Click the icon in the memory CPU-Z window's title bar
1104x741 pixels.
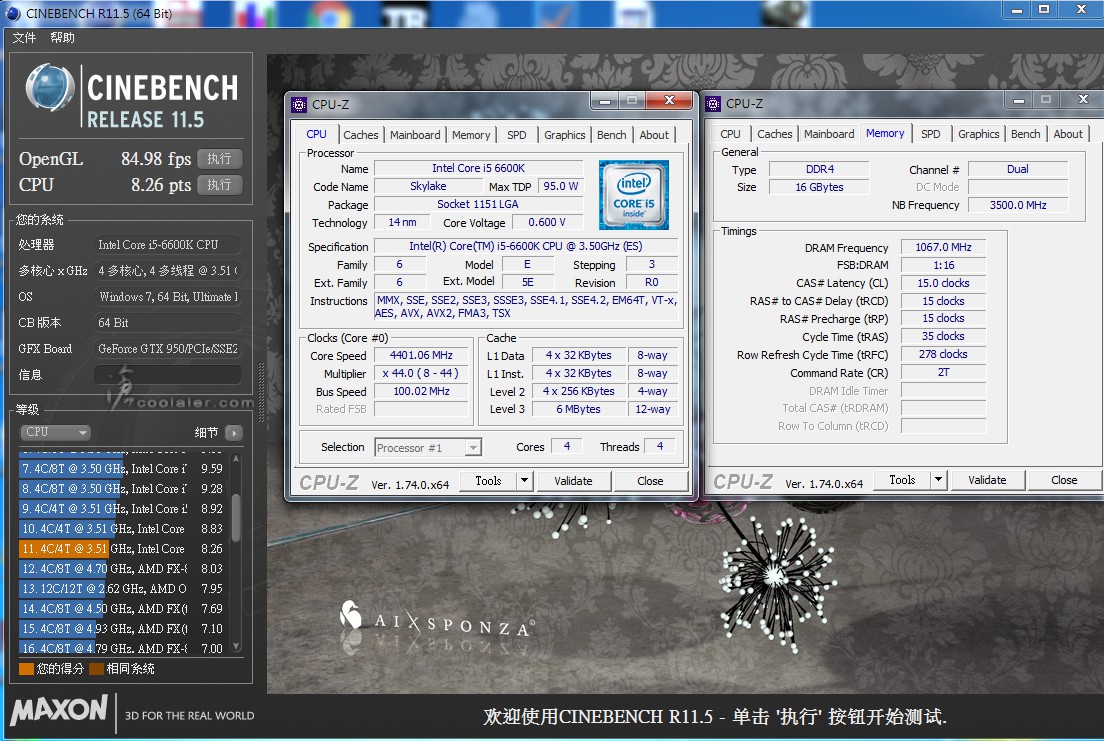tap(713, 104)
